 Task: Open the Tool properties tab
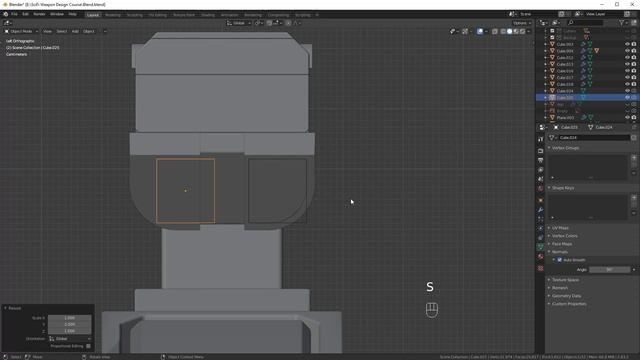(x=540, y=140)
